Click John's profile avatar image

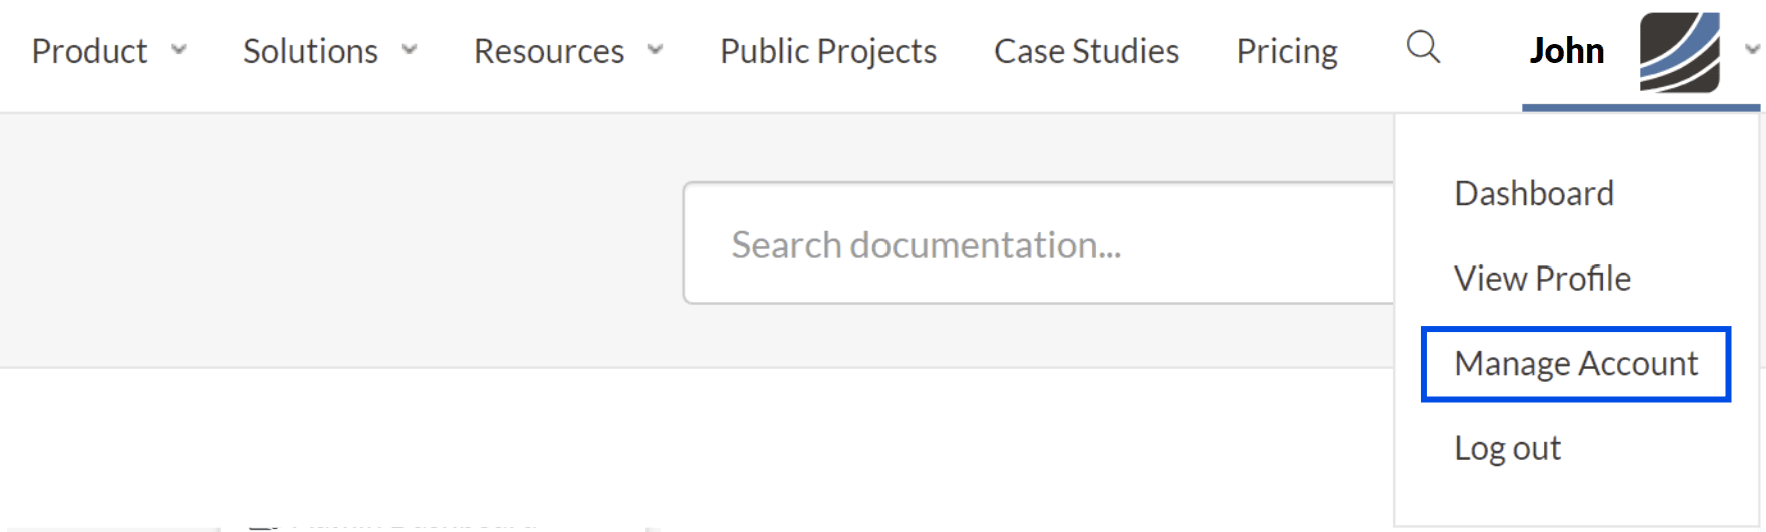click(1679, 52)
